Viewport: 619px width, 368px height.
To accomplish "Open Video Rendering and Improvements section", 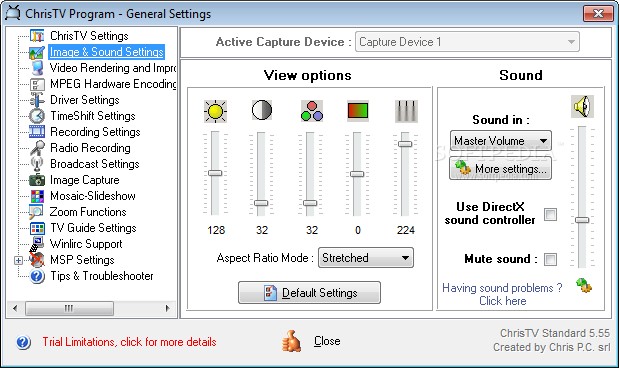I will point(113,68).
